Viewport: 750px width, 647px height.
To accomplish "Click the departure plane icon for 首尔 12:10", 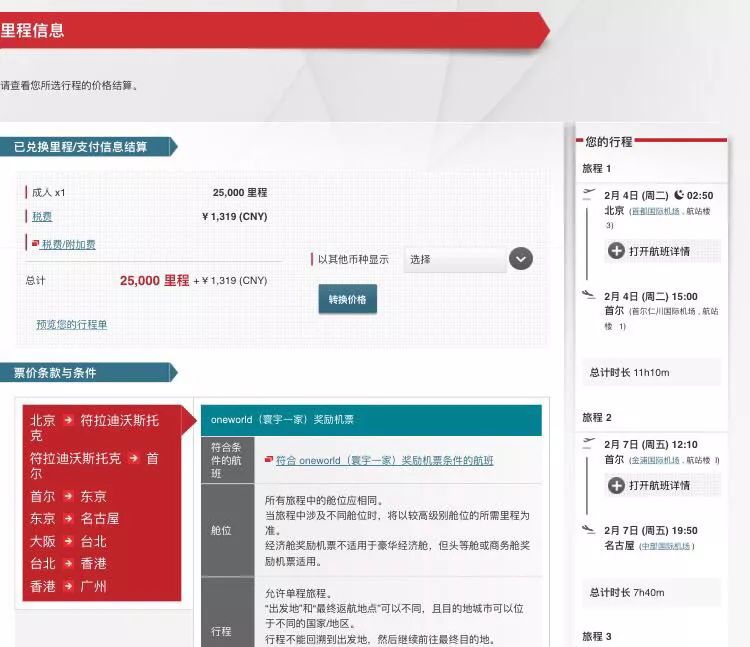I will 589,443.
